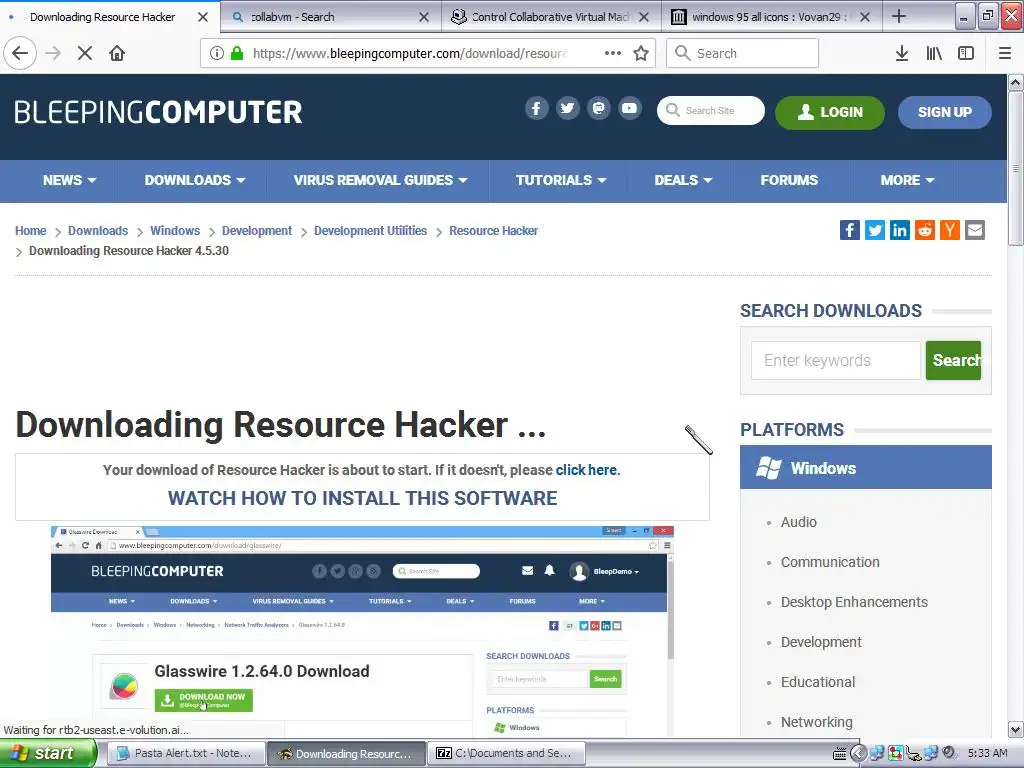This screenshot has height=768, width=1024.
Task: Expand the DOWNLOADS dropdown menu
Action: [x=195, y=180]
